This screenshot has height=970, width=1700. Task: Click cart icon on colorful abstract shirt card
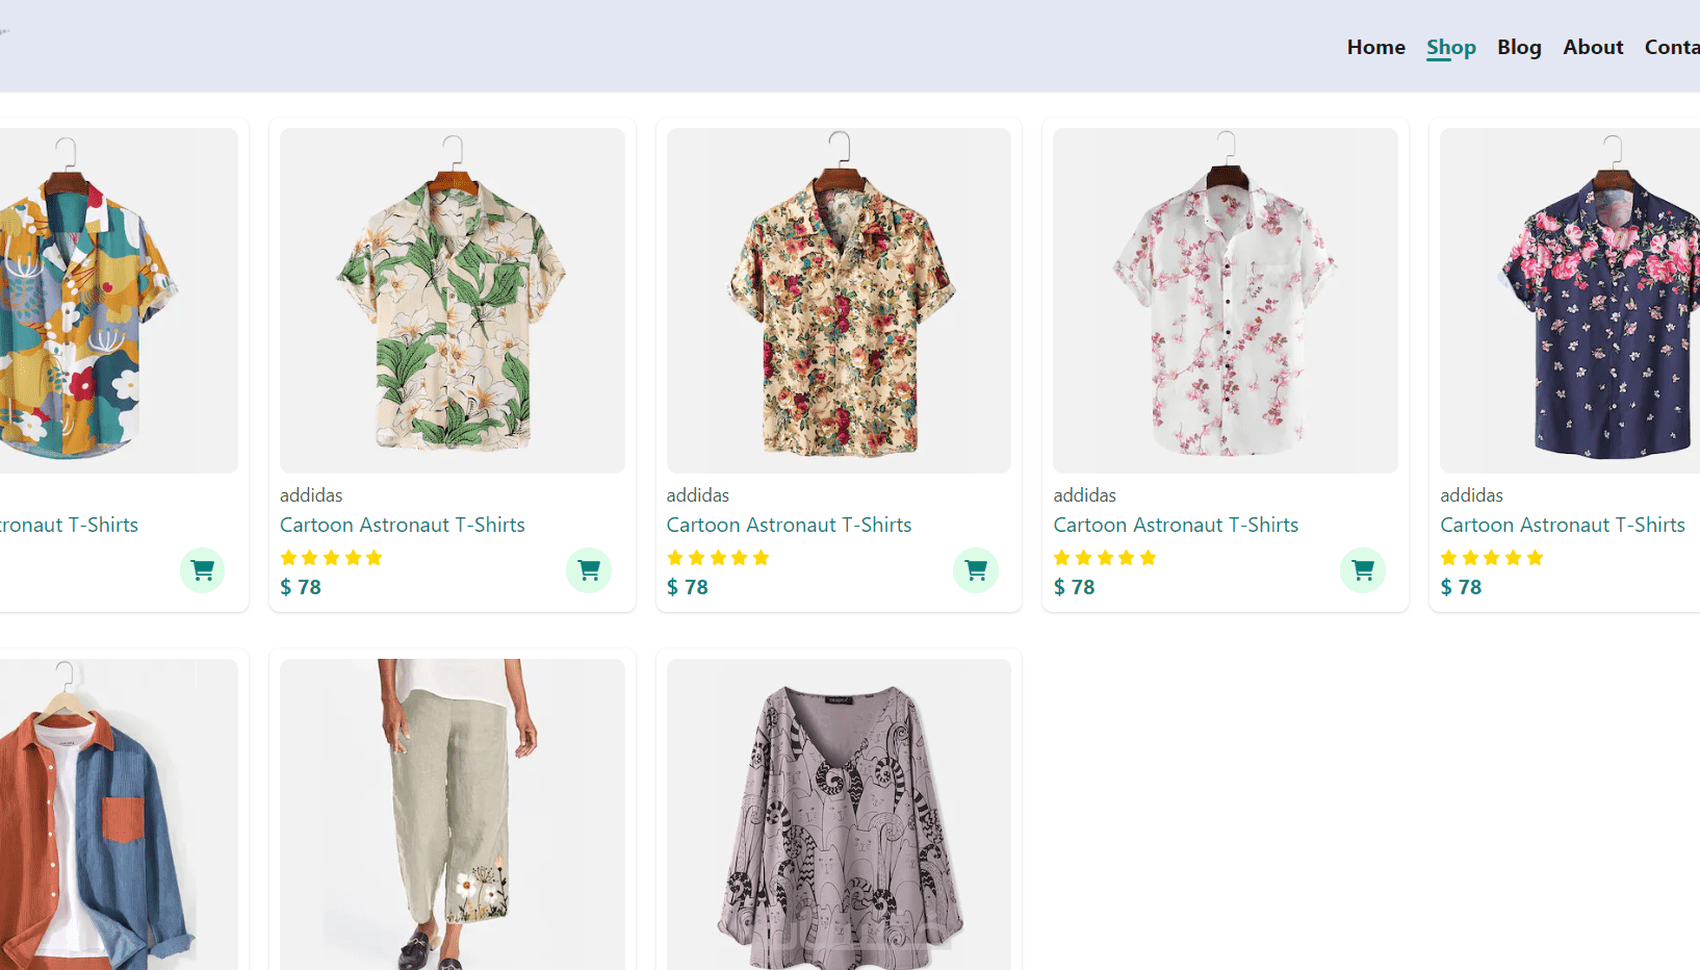tap(202, 570)
